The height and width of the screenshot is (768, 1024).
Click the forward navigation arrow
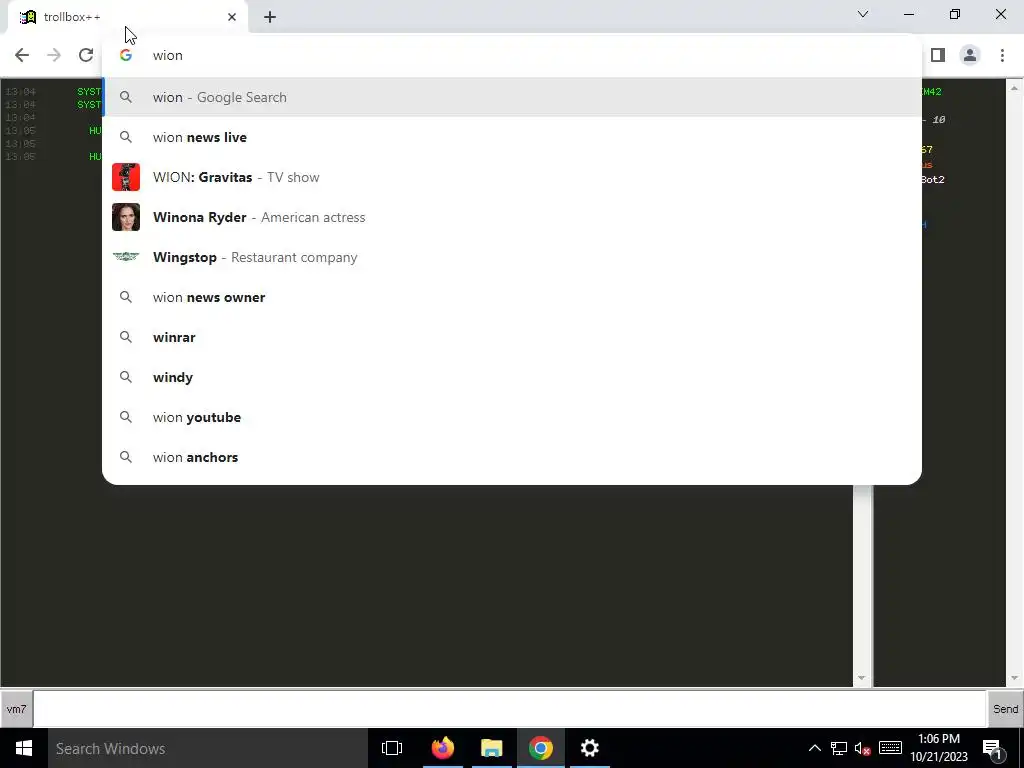pos(54,56)
